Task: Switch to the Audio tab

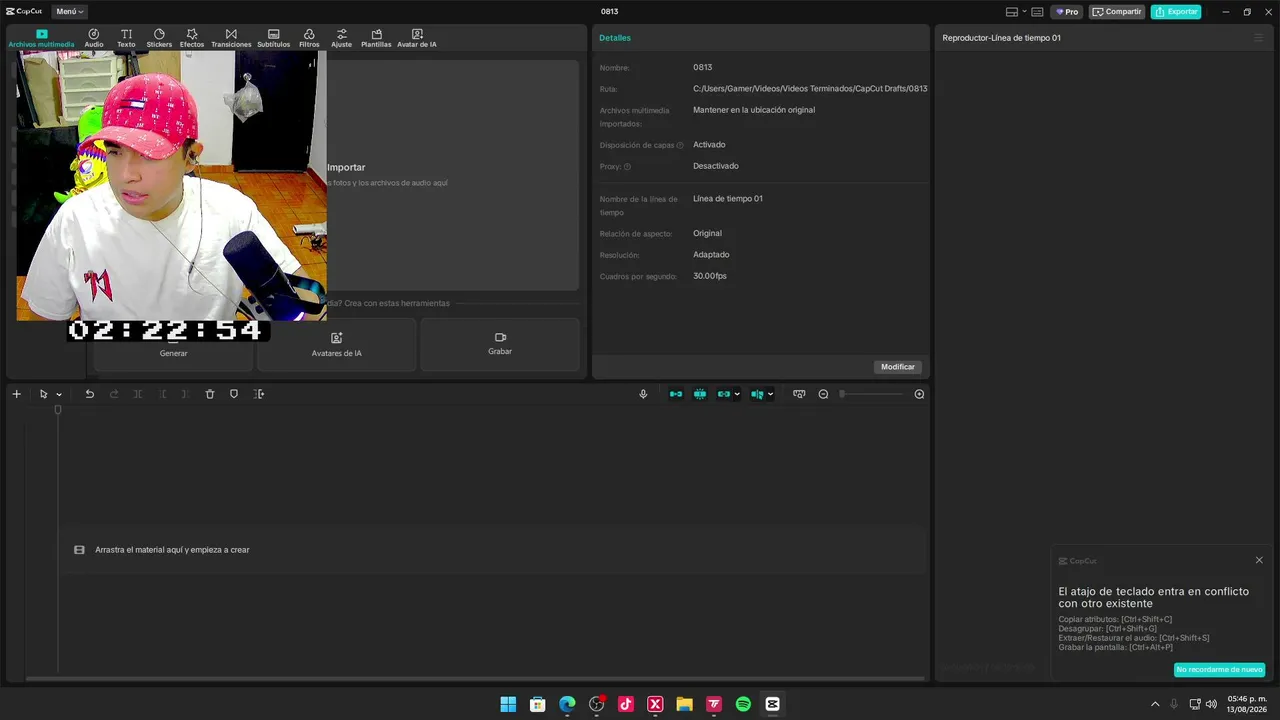Action: click(94, 39)
